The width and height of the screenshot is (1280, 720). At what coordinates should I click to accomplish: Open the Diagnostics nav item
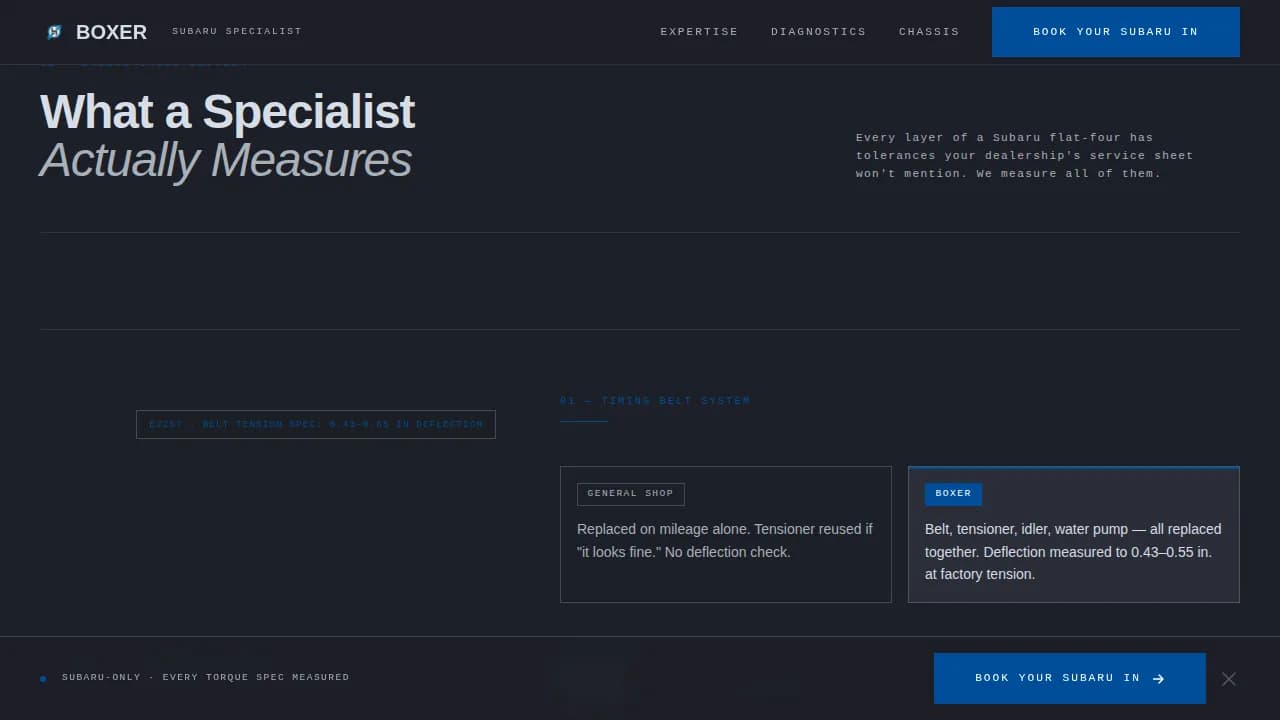tap(818, 32)
